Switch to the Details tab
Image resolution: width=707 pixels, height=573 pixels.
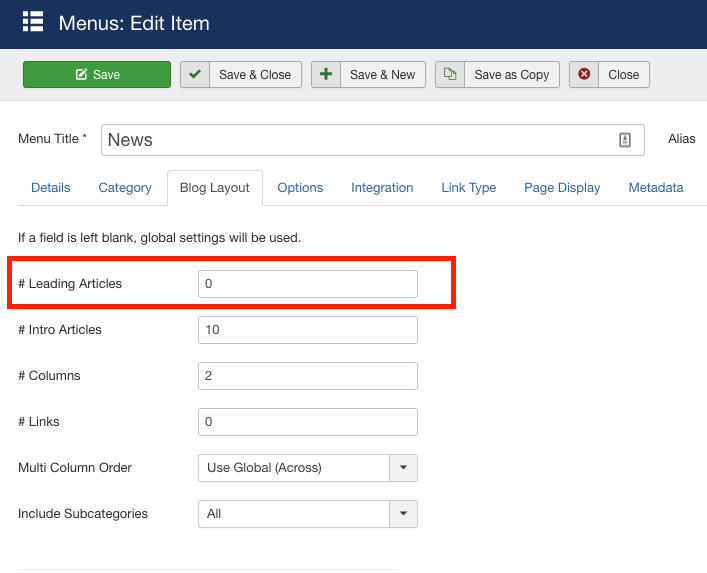(x=51, y=188)
